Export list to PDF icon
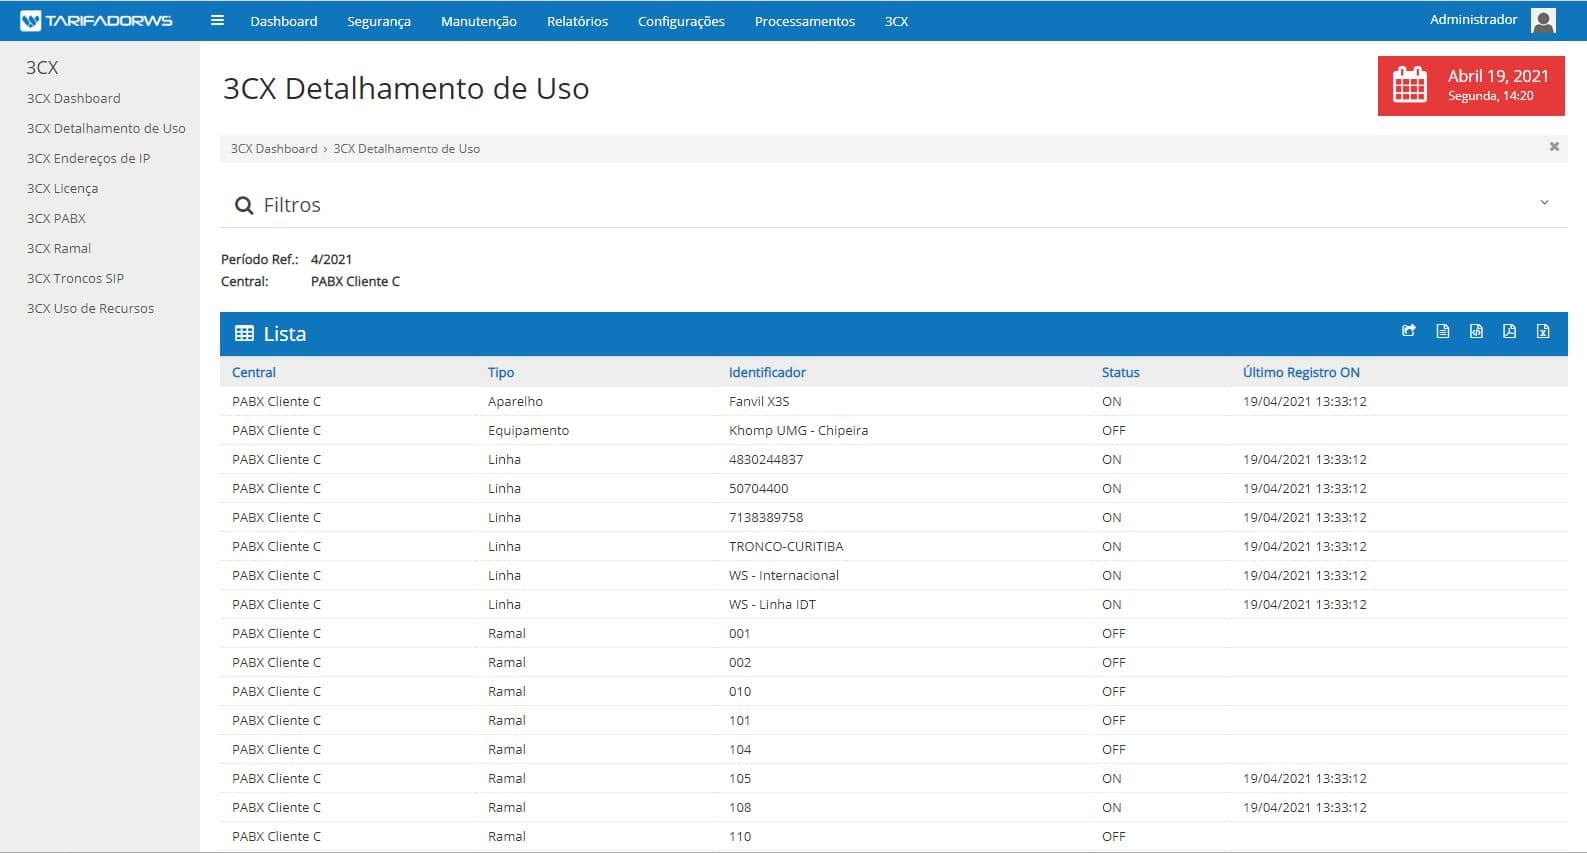The height and width of the screenshot is (853, 1587). tap(1509, 331)
